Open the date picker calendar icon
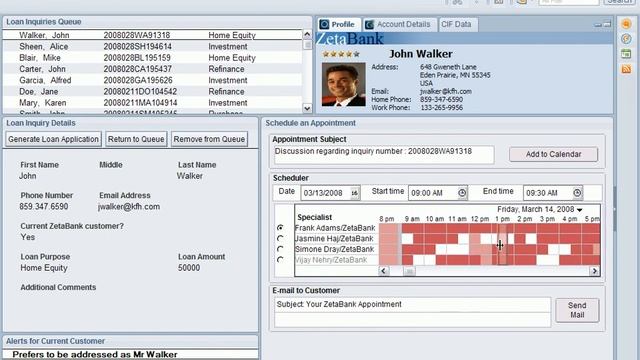Viewport: 640px width, 360px height. (x=355, y=193)
